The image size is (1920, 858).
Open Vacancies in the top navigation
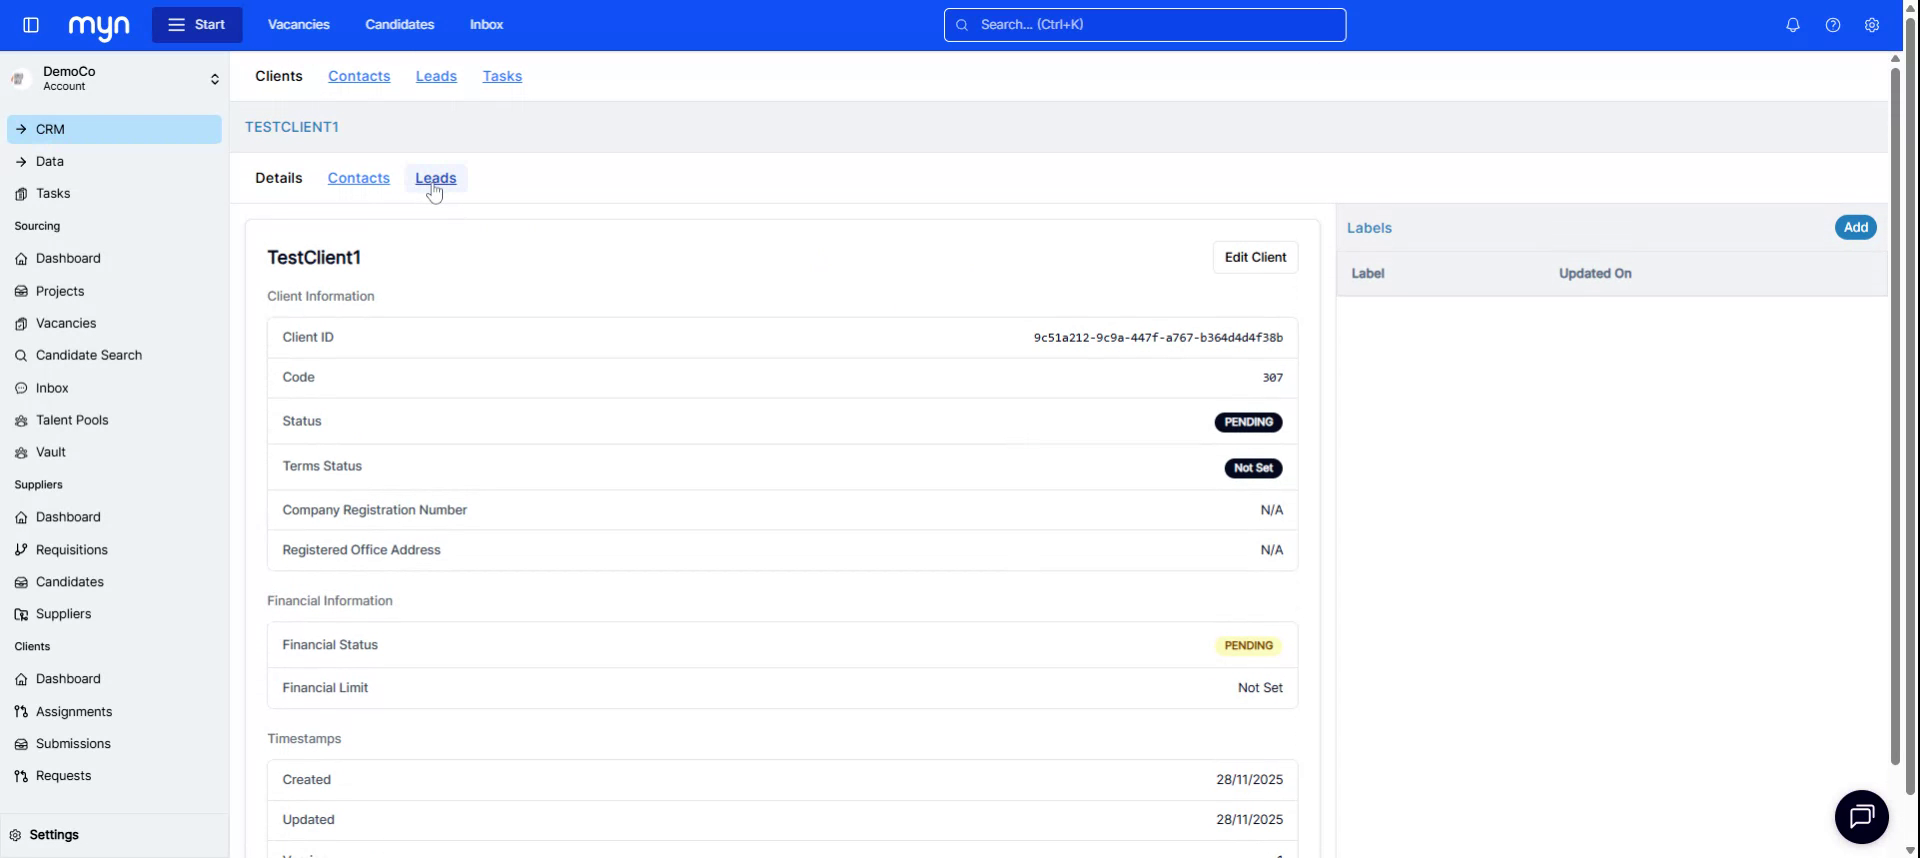point(298,25)
